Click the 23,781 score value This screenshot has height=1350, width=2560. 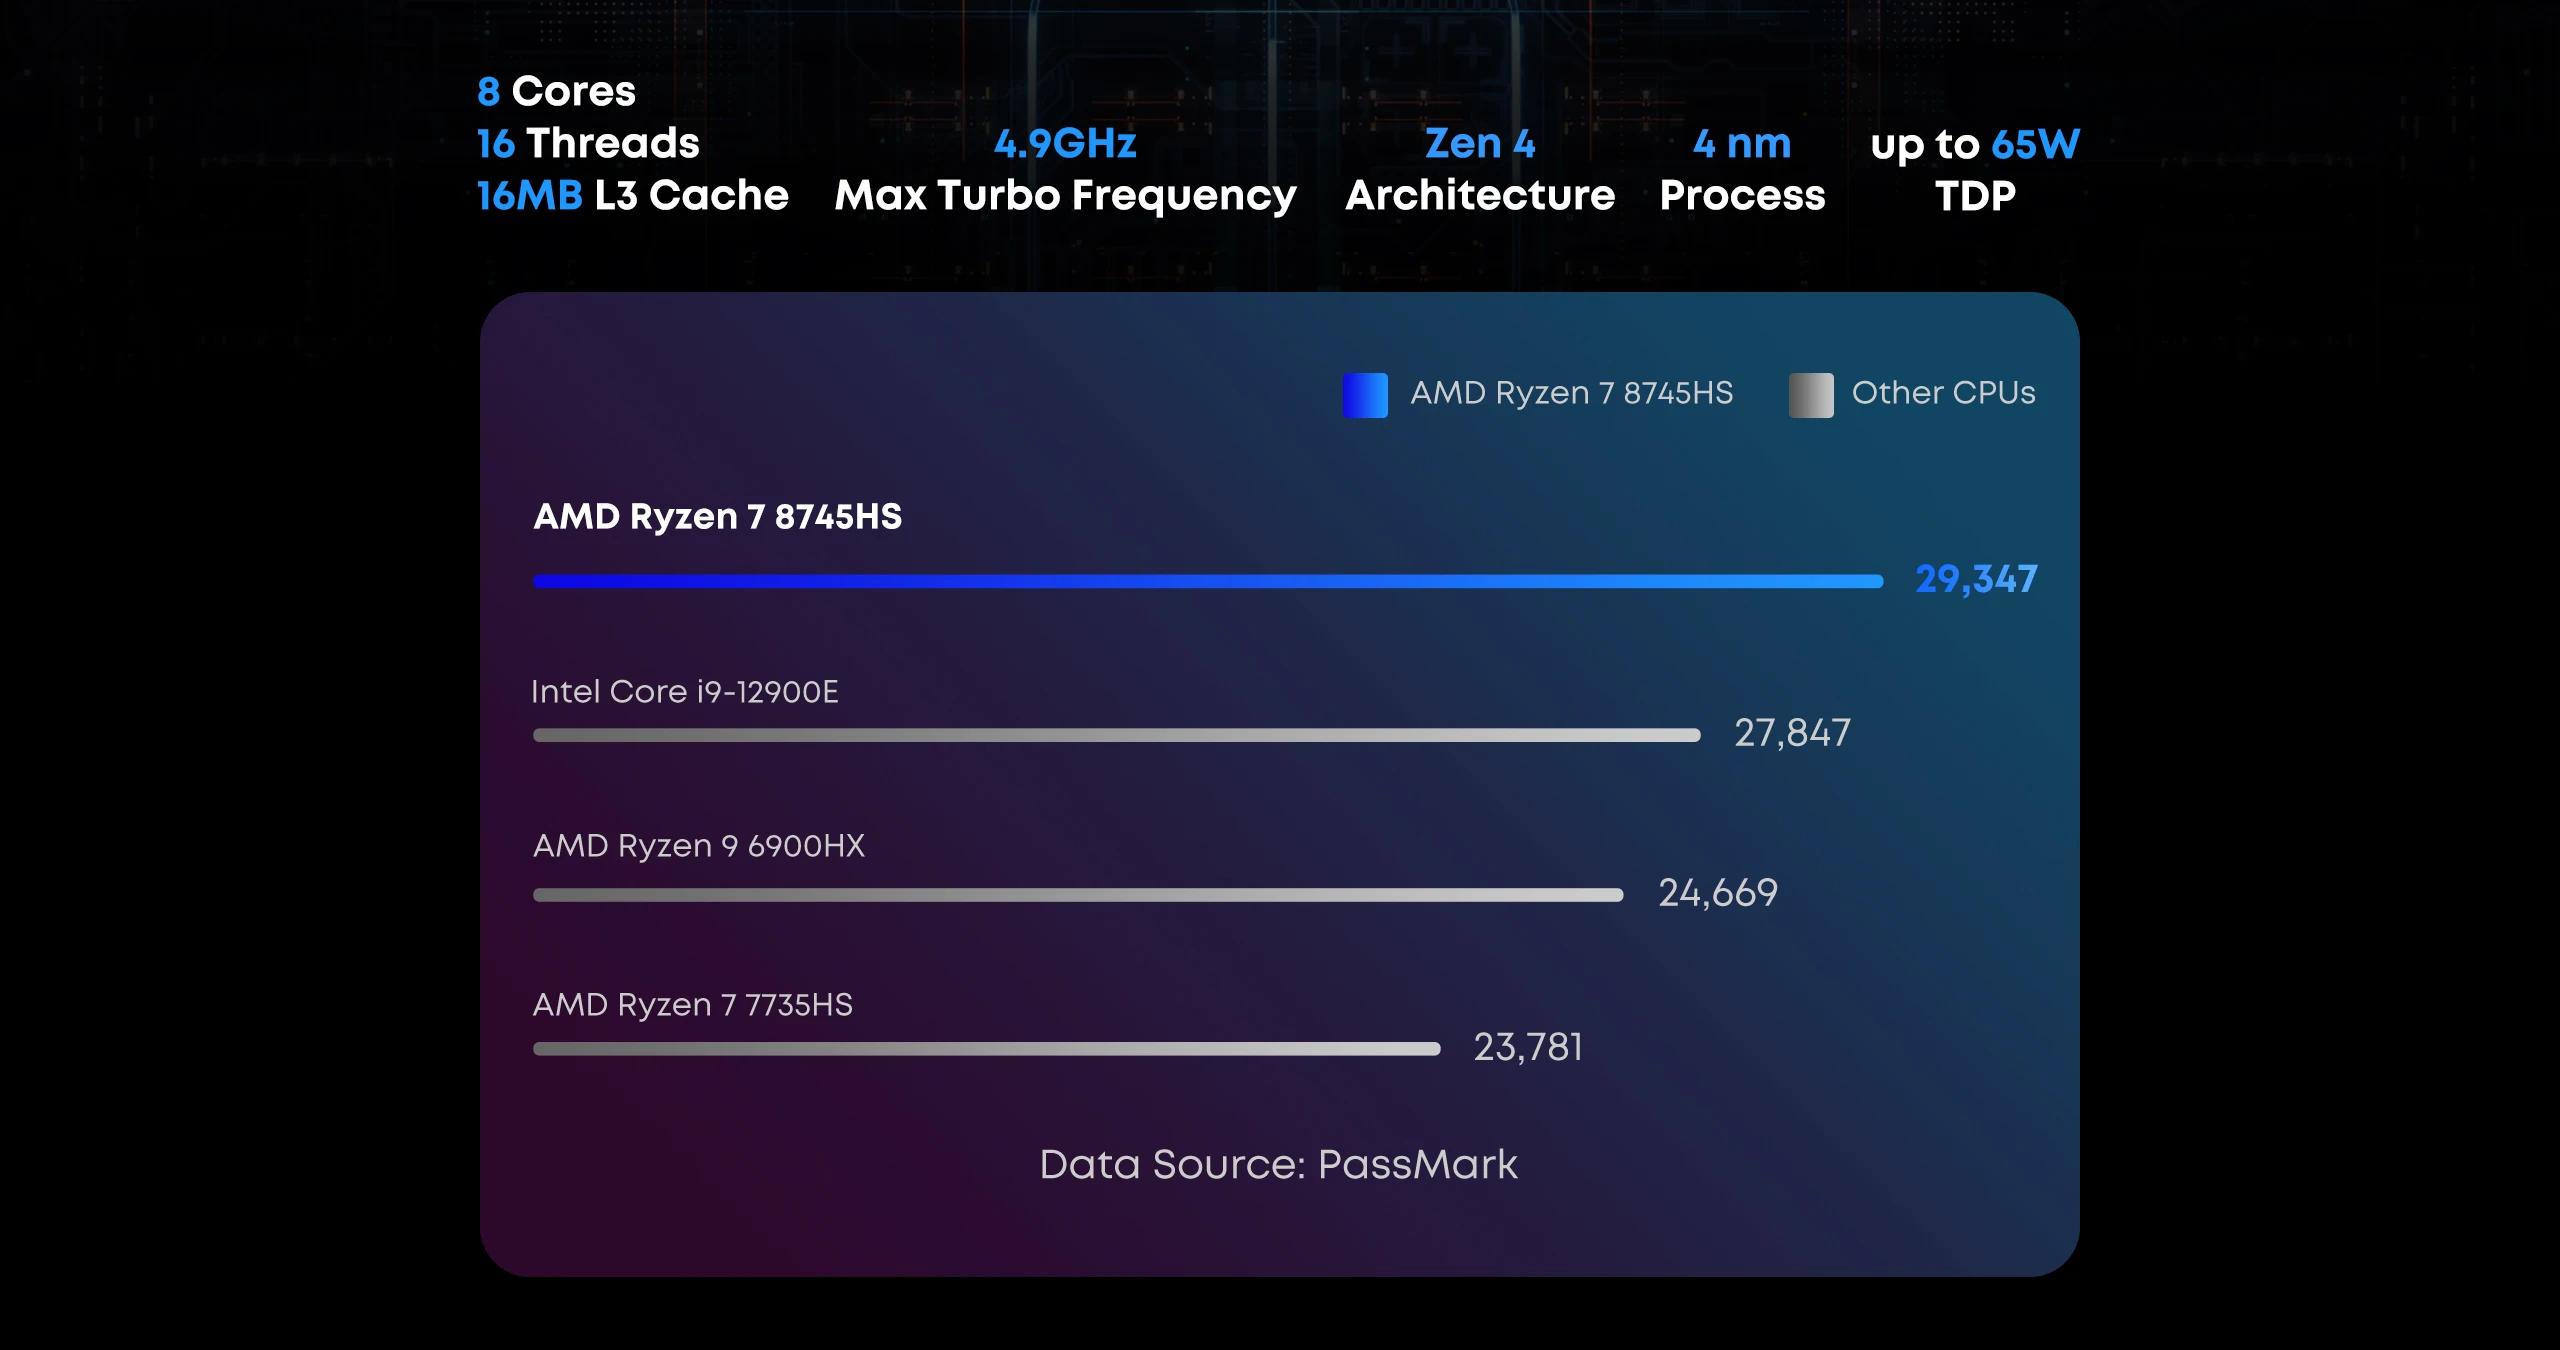click(1528, 1047)
